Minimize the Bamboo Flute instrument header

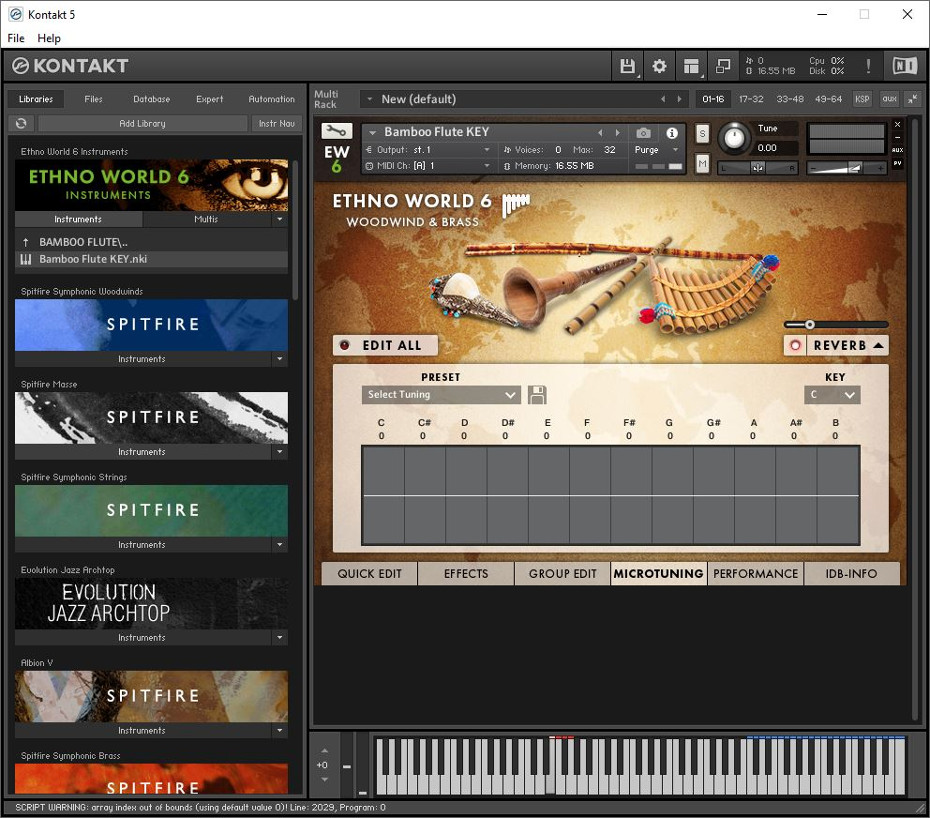coord(897,137)
